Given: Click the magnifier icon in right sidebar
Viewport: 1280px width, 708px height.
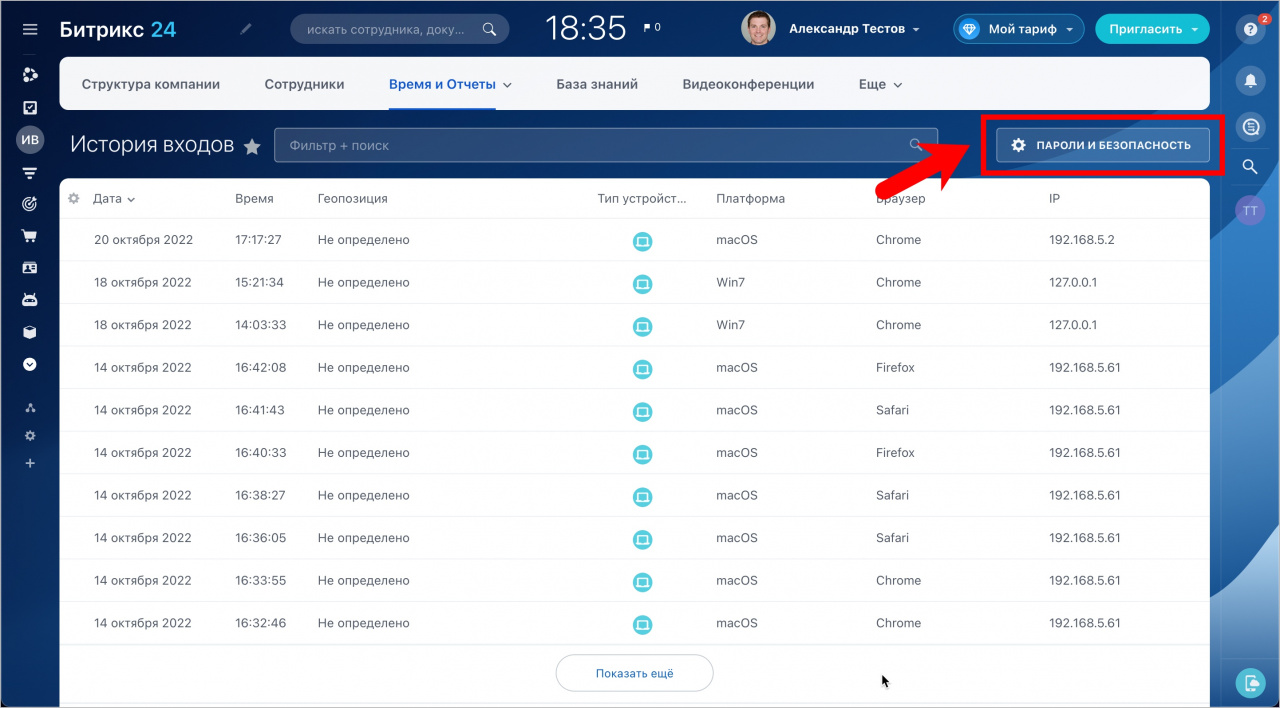Looking at the screenshot, I should tap(1250, 167).
